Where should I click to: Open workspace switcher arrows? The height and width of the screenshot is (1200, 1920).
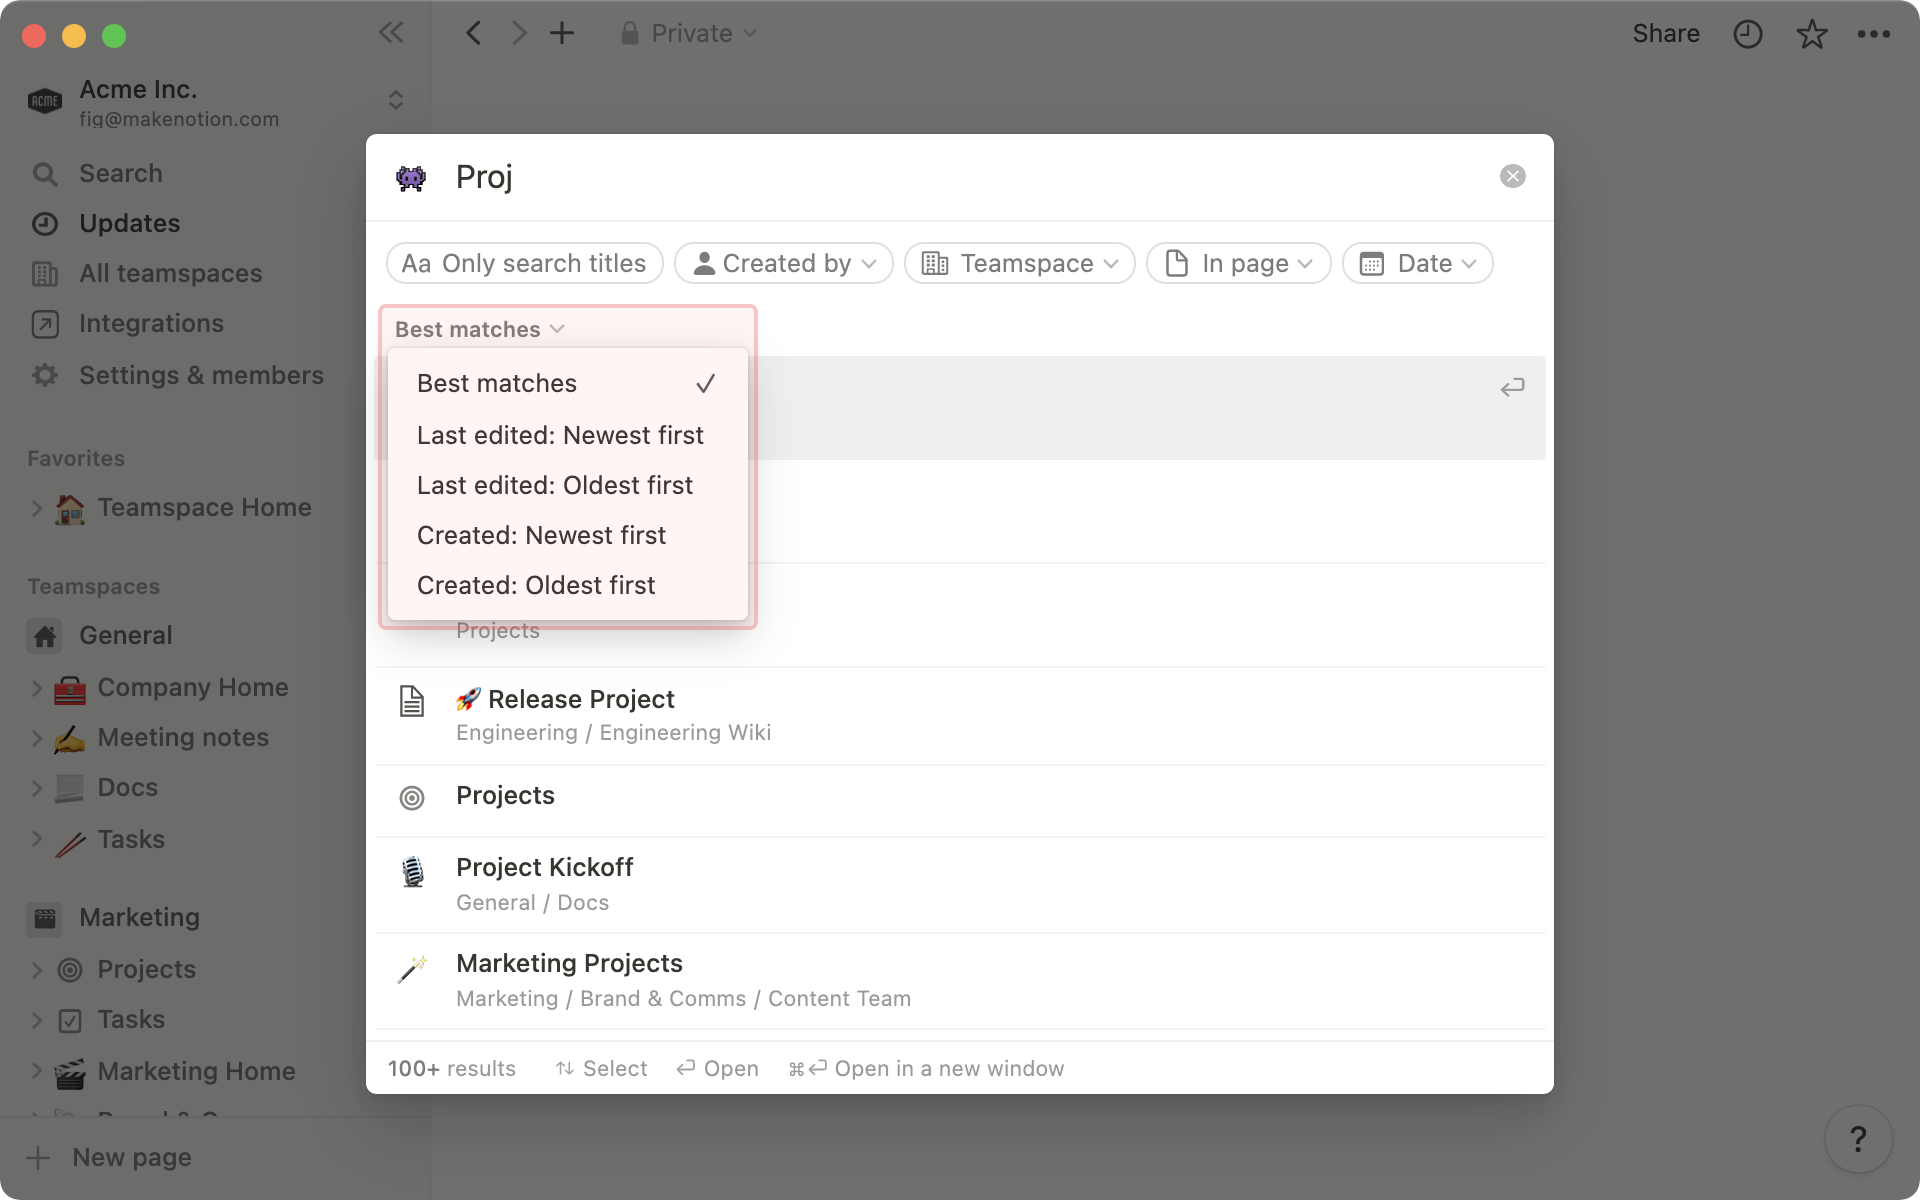[x=395, y=100]
